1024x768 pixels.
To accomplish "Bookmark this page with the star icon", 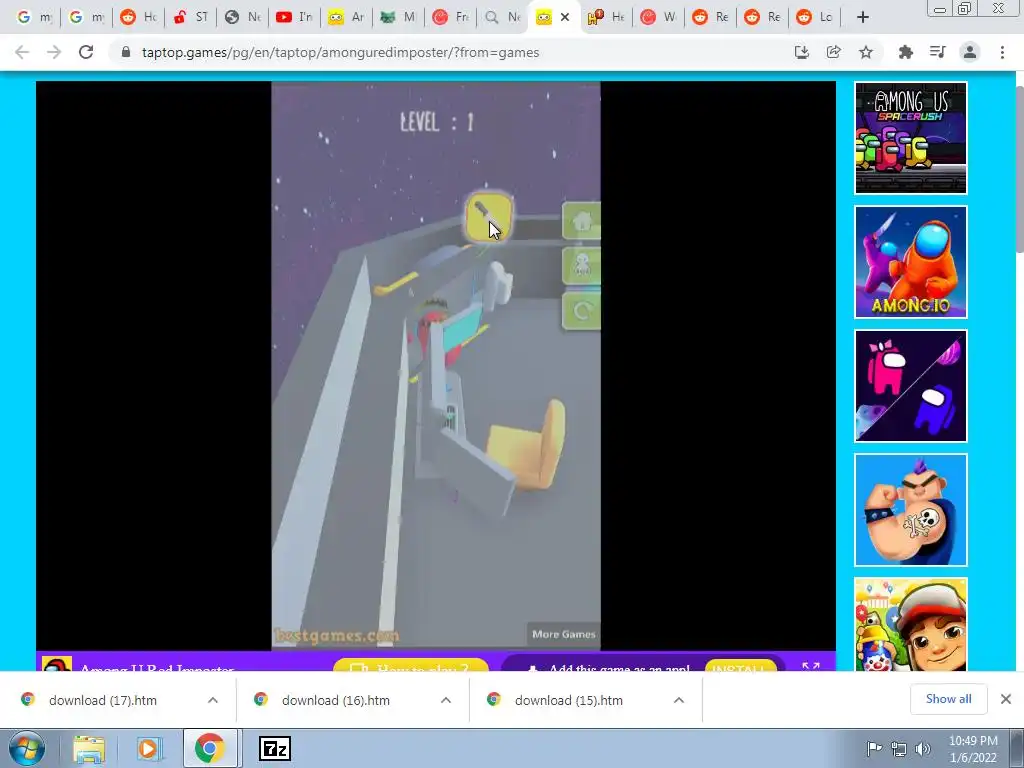I will pyautogui.click(x=866, y=52).
